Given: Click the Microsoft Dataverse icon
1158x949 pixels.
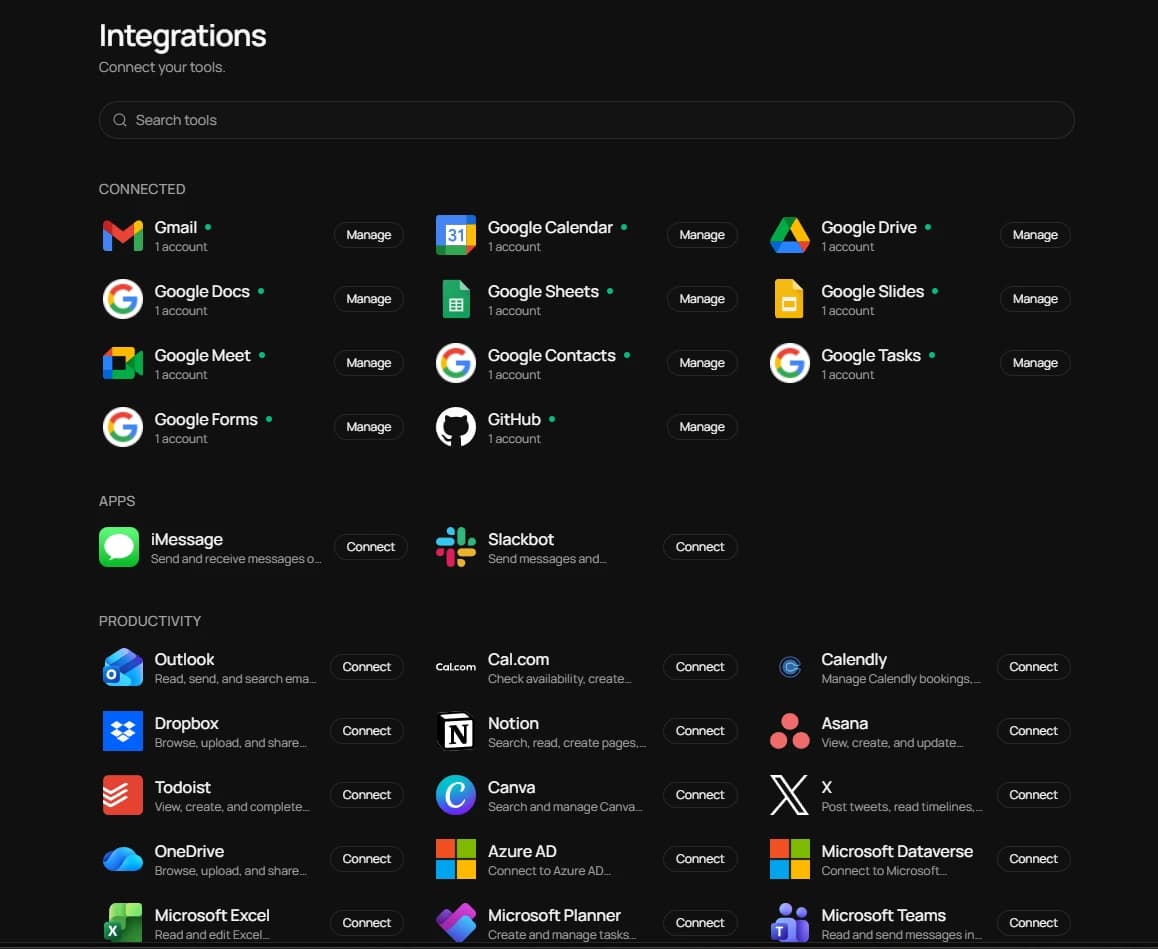Looking at the screenshot, I should coord(789,859).
